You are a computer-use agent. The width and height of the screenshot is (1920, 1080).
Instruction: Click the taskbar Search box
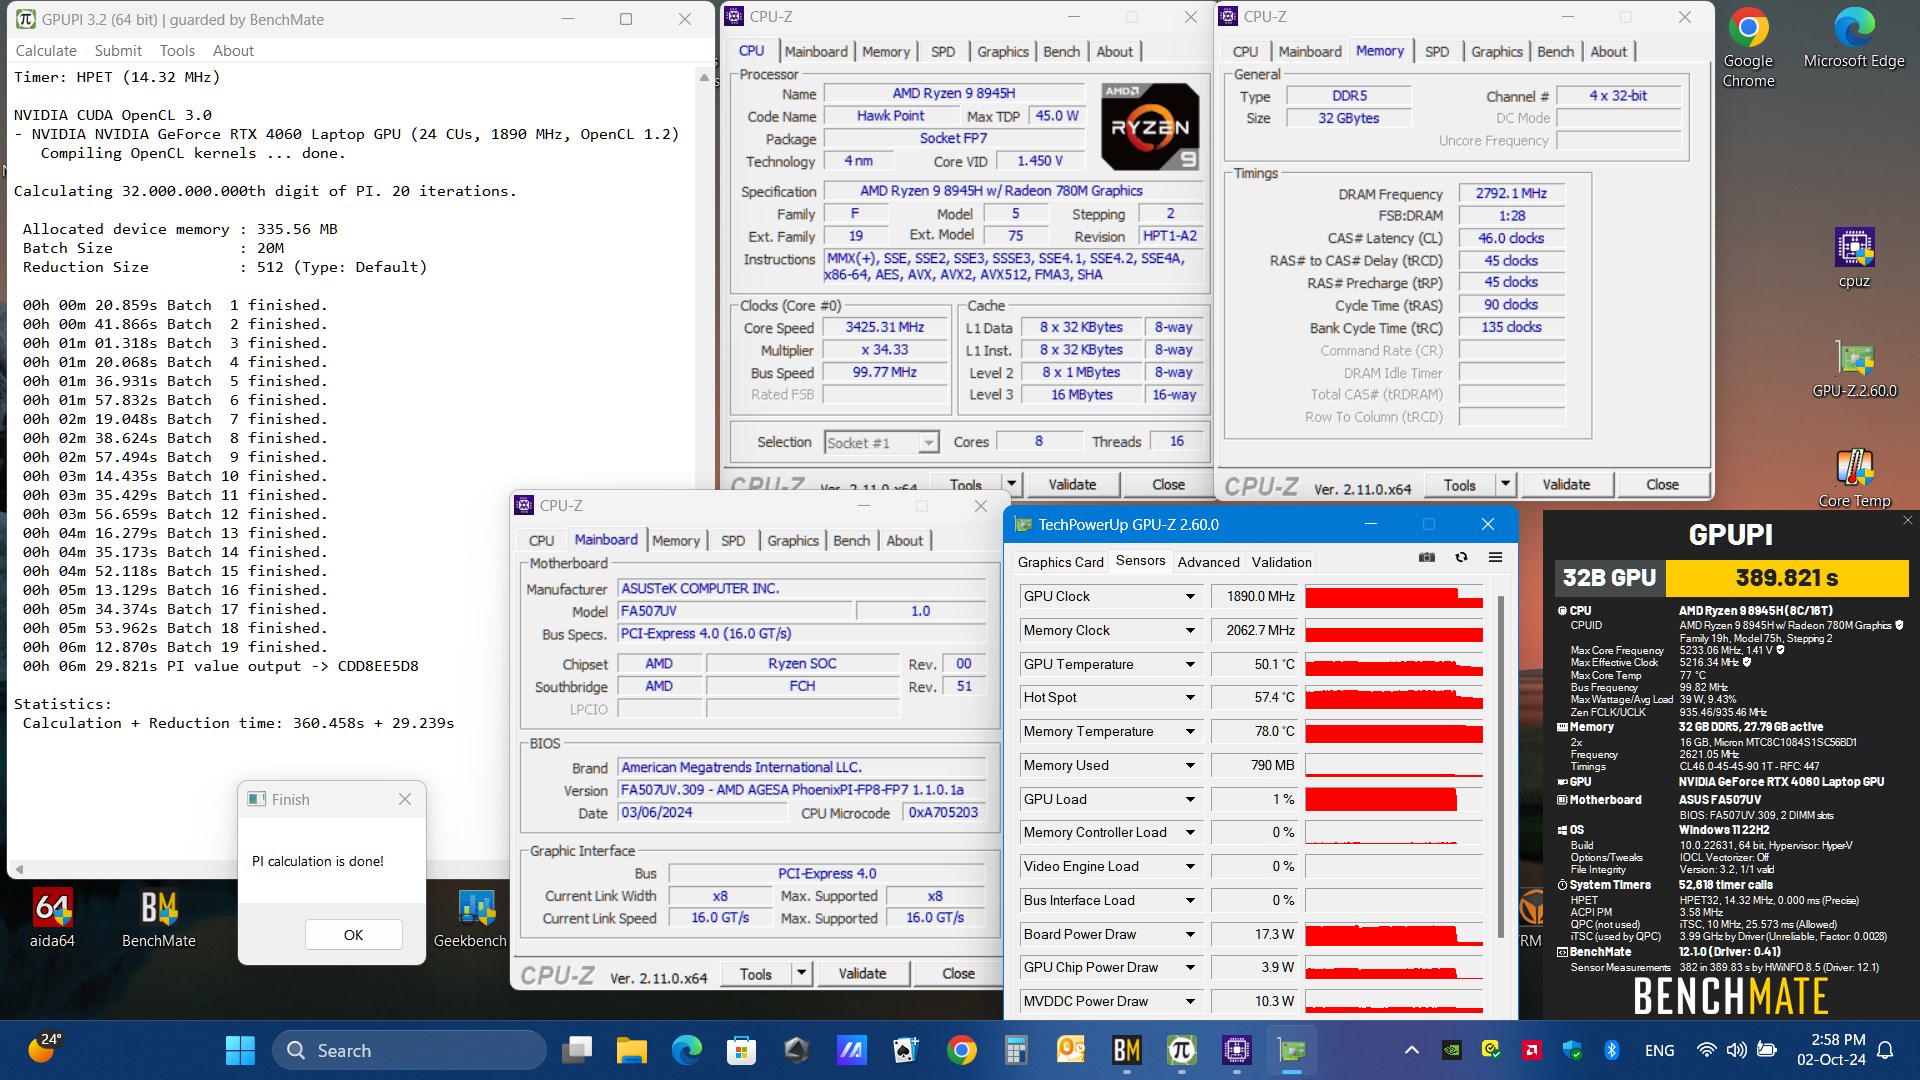coord(410,1050)
